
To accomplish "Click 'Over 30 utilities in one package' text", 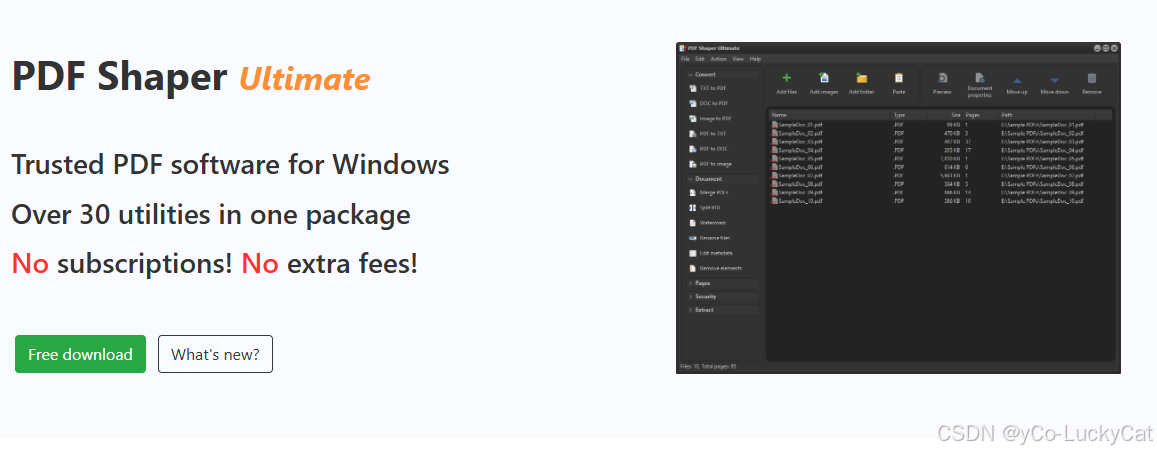I will click(x=211, y=215).
